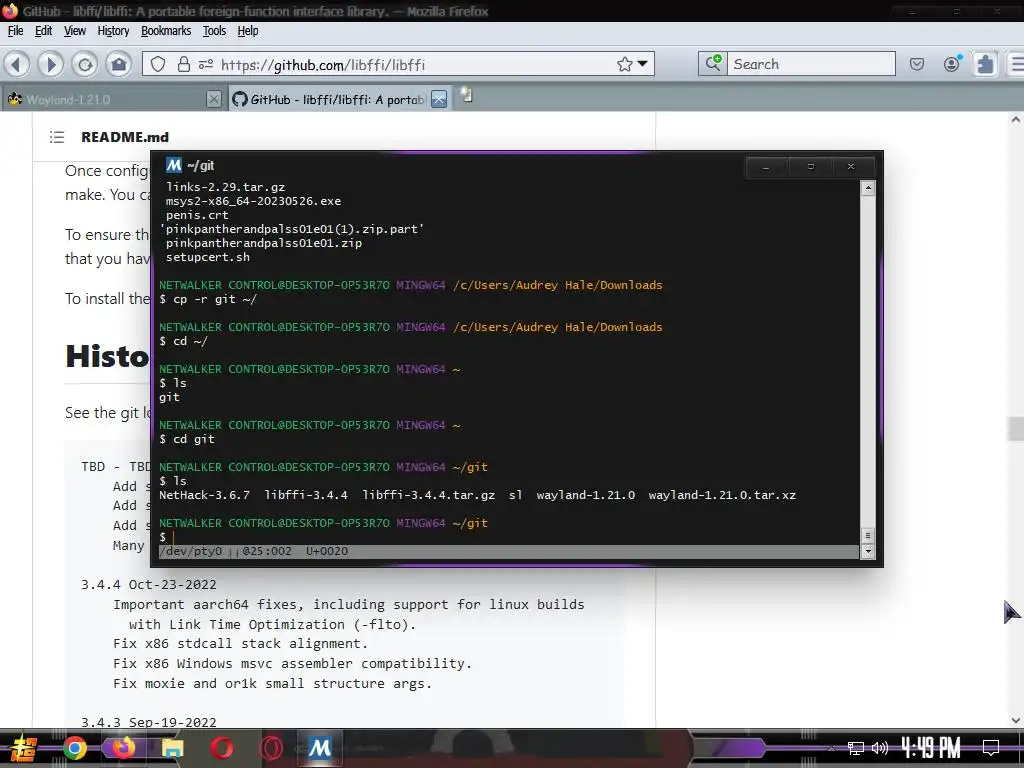Click 'NetHack-3.6.7' in terminal listing

pyautogui.click(x=204, y=495)
